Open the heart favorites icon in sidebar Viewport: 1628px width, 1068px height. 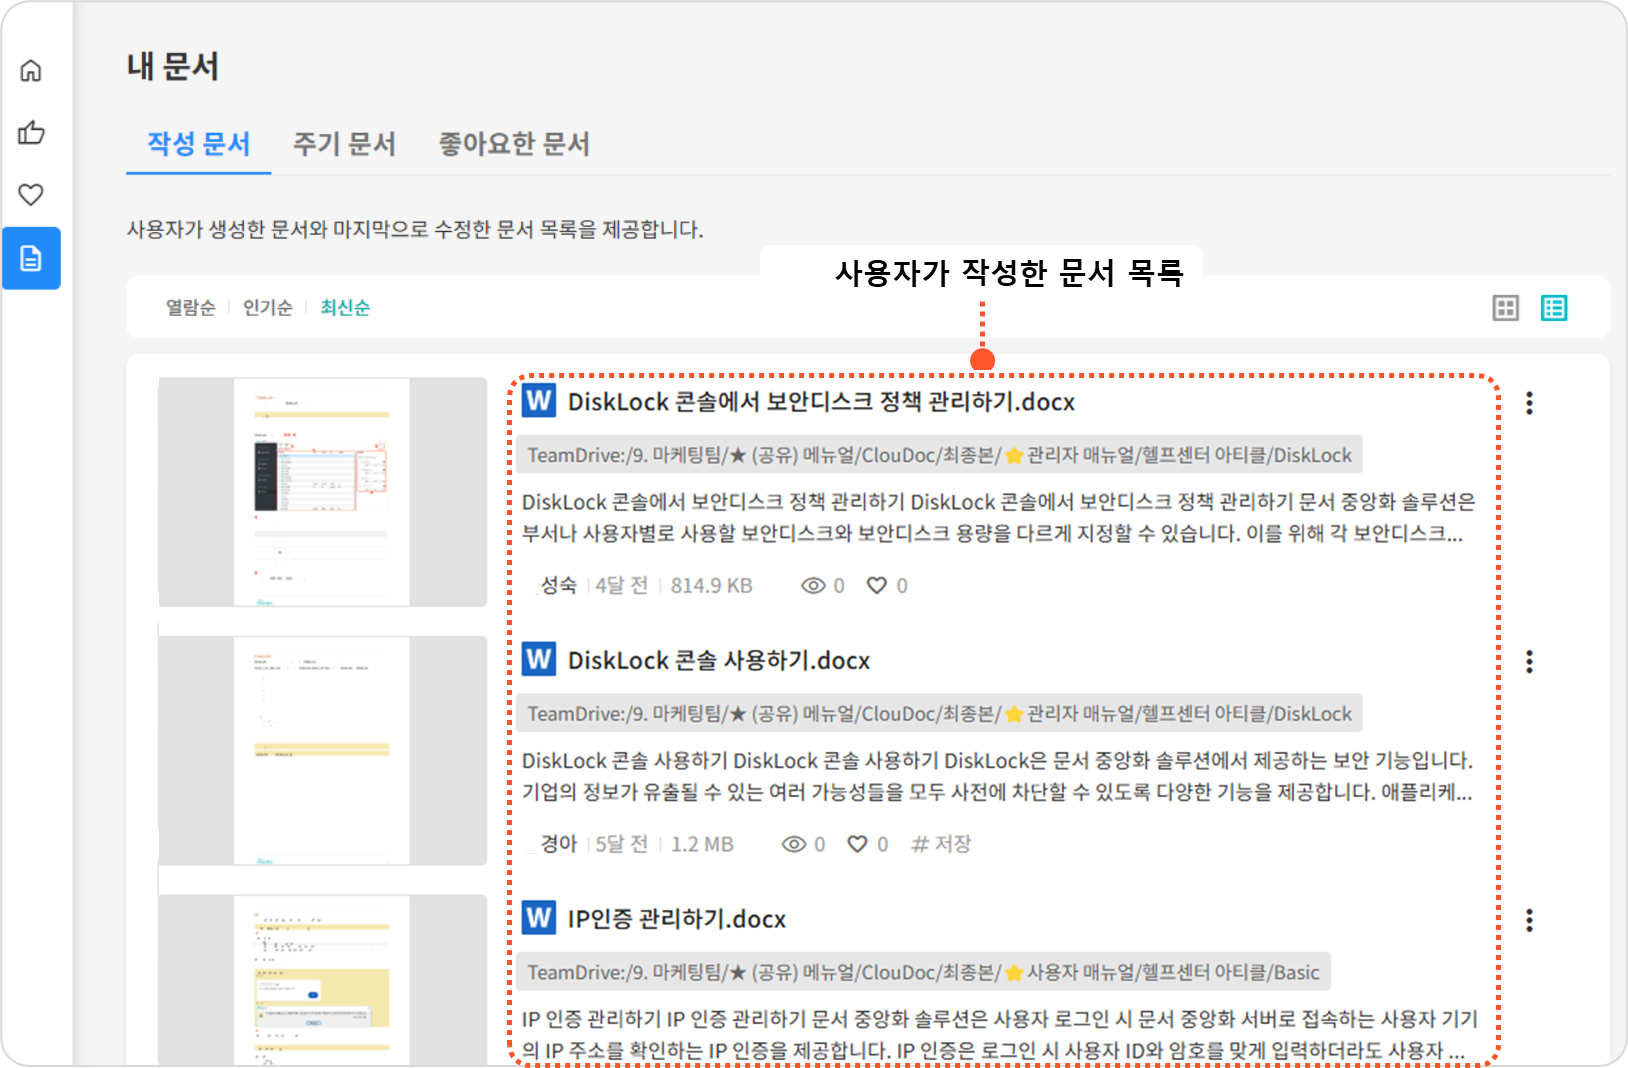(x=31, y=195)
